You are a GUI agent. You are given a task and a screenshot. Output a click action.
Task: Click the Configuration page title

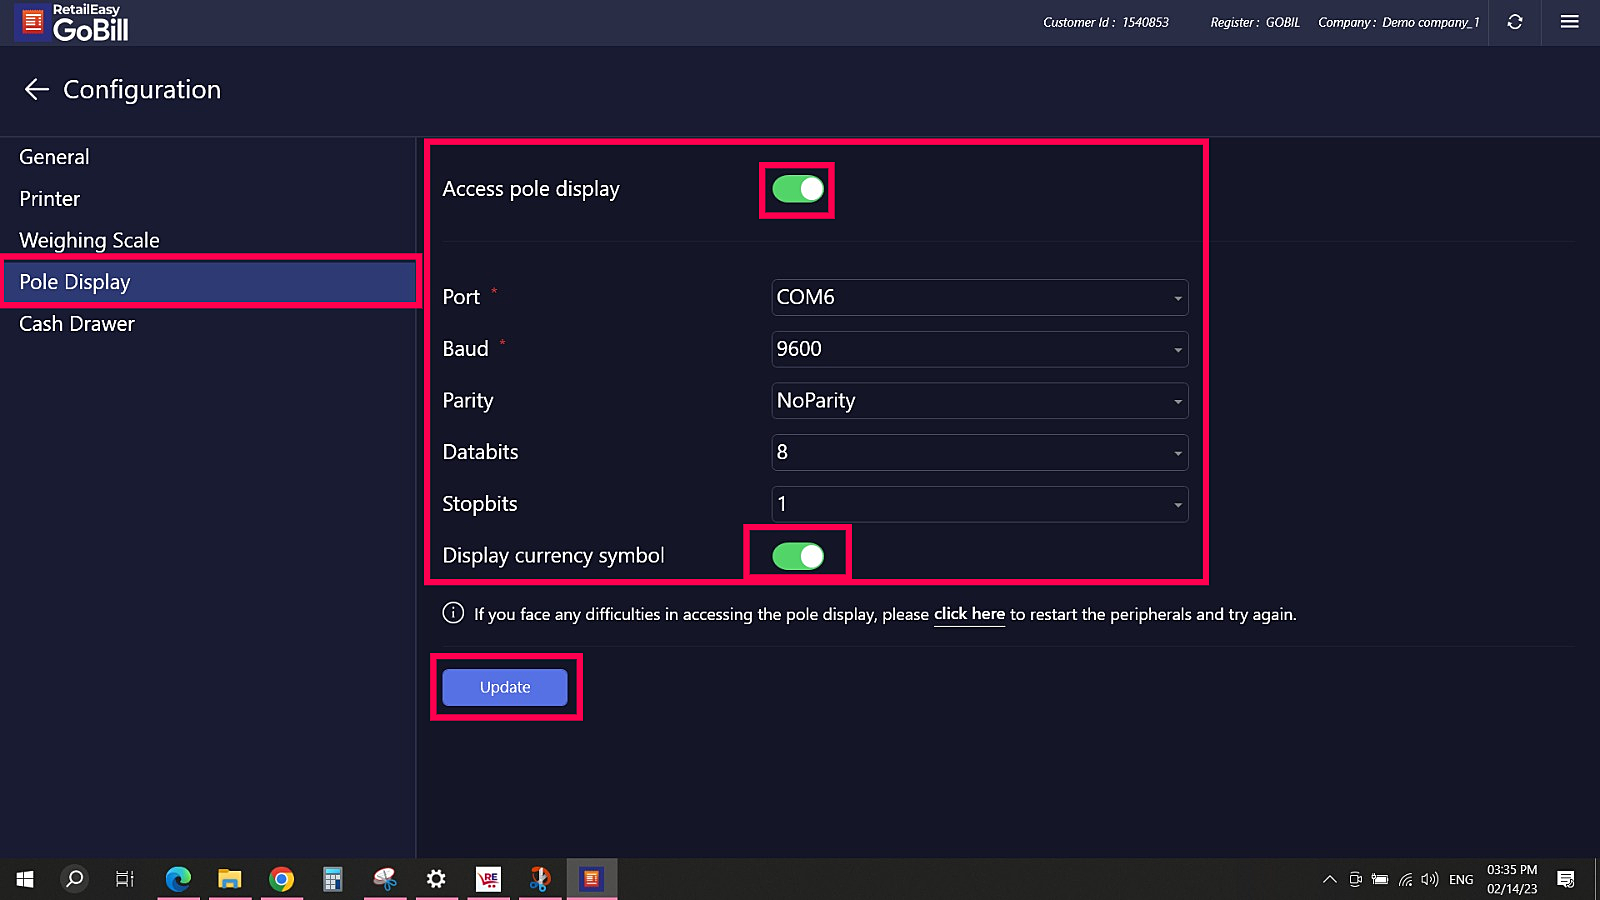click(142, 90)
